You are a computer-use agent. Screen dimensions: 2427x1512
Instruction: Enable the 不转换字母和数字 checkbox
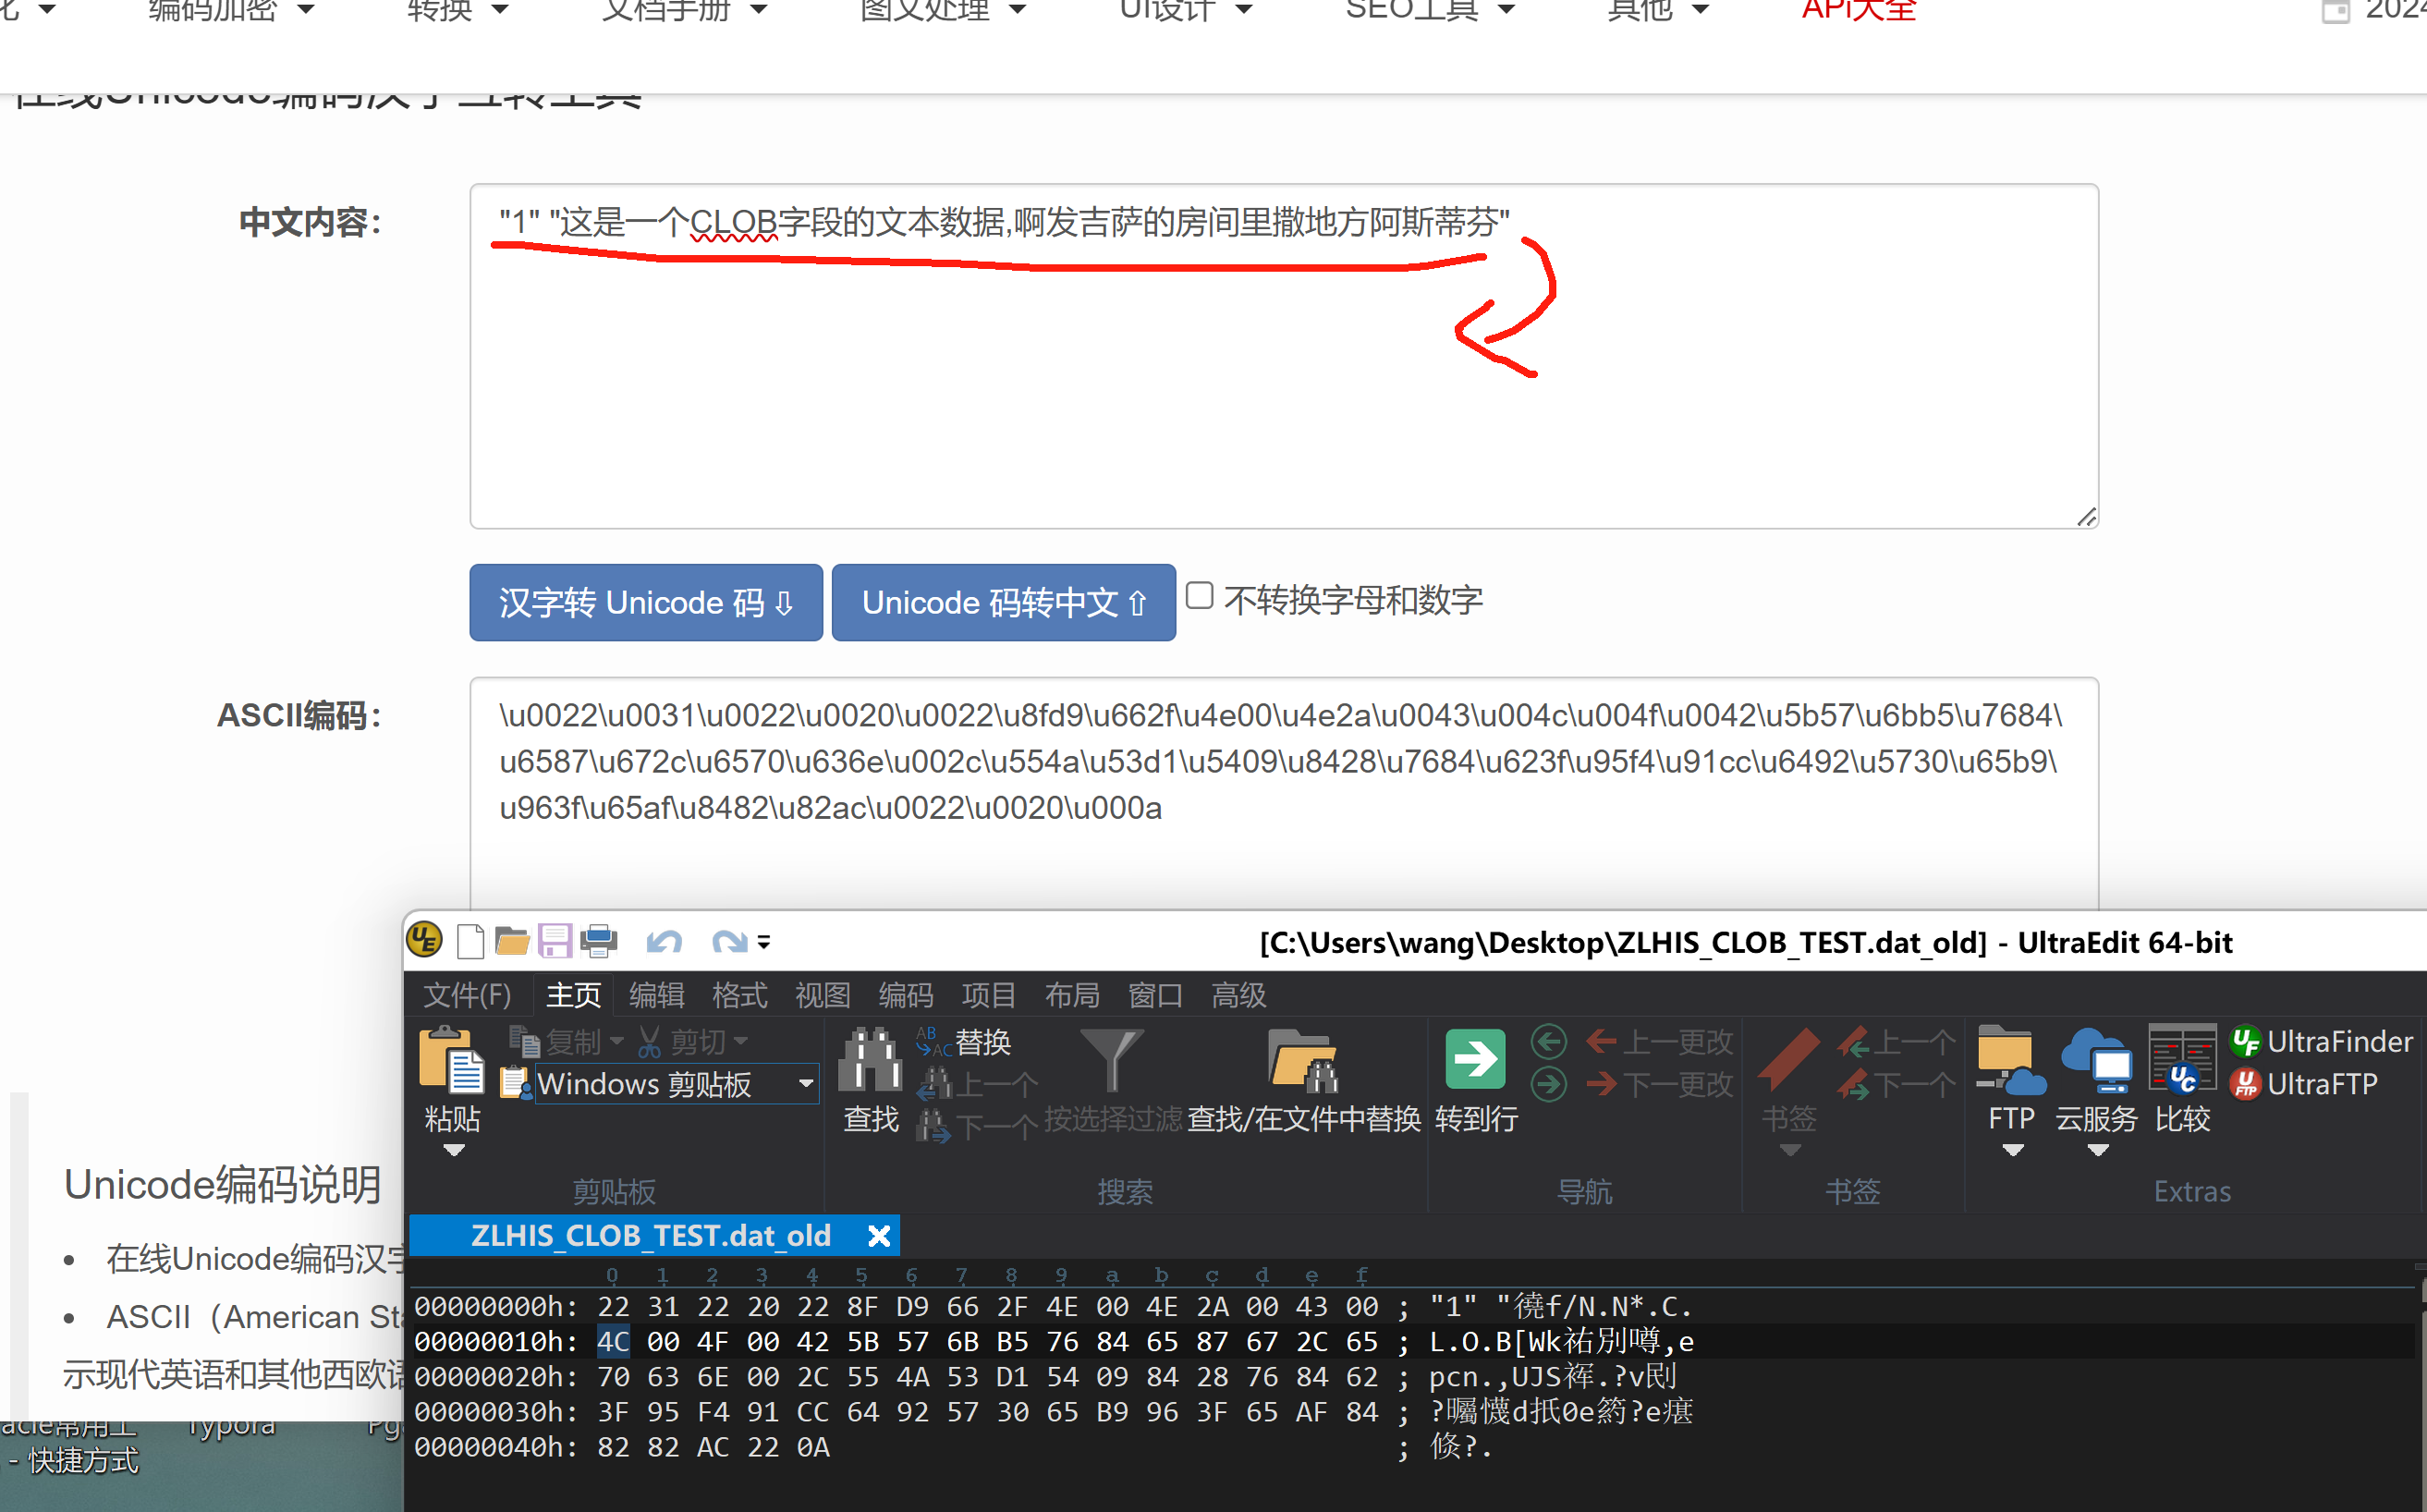[1199, 597]
